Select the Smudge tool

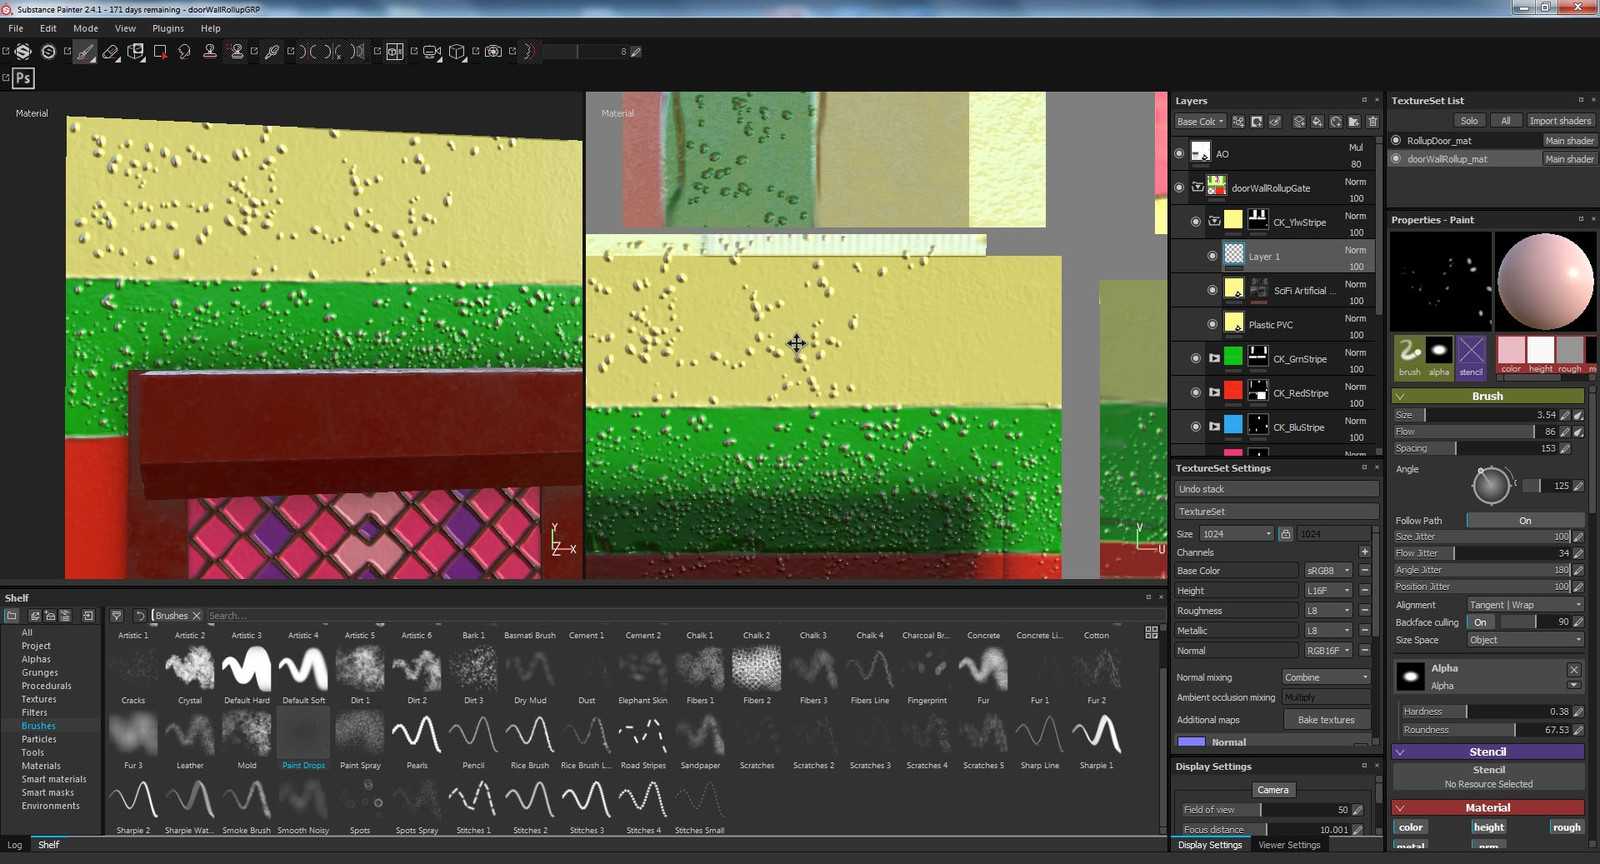[x=185, y=52]
